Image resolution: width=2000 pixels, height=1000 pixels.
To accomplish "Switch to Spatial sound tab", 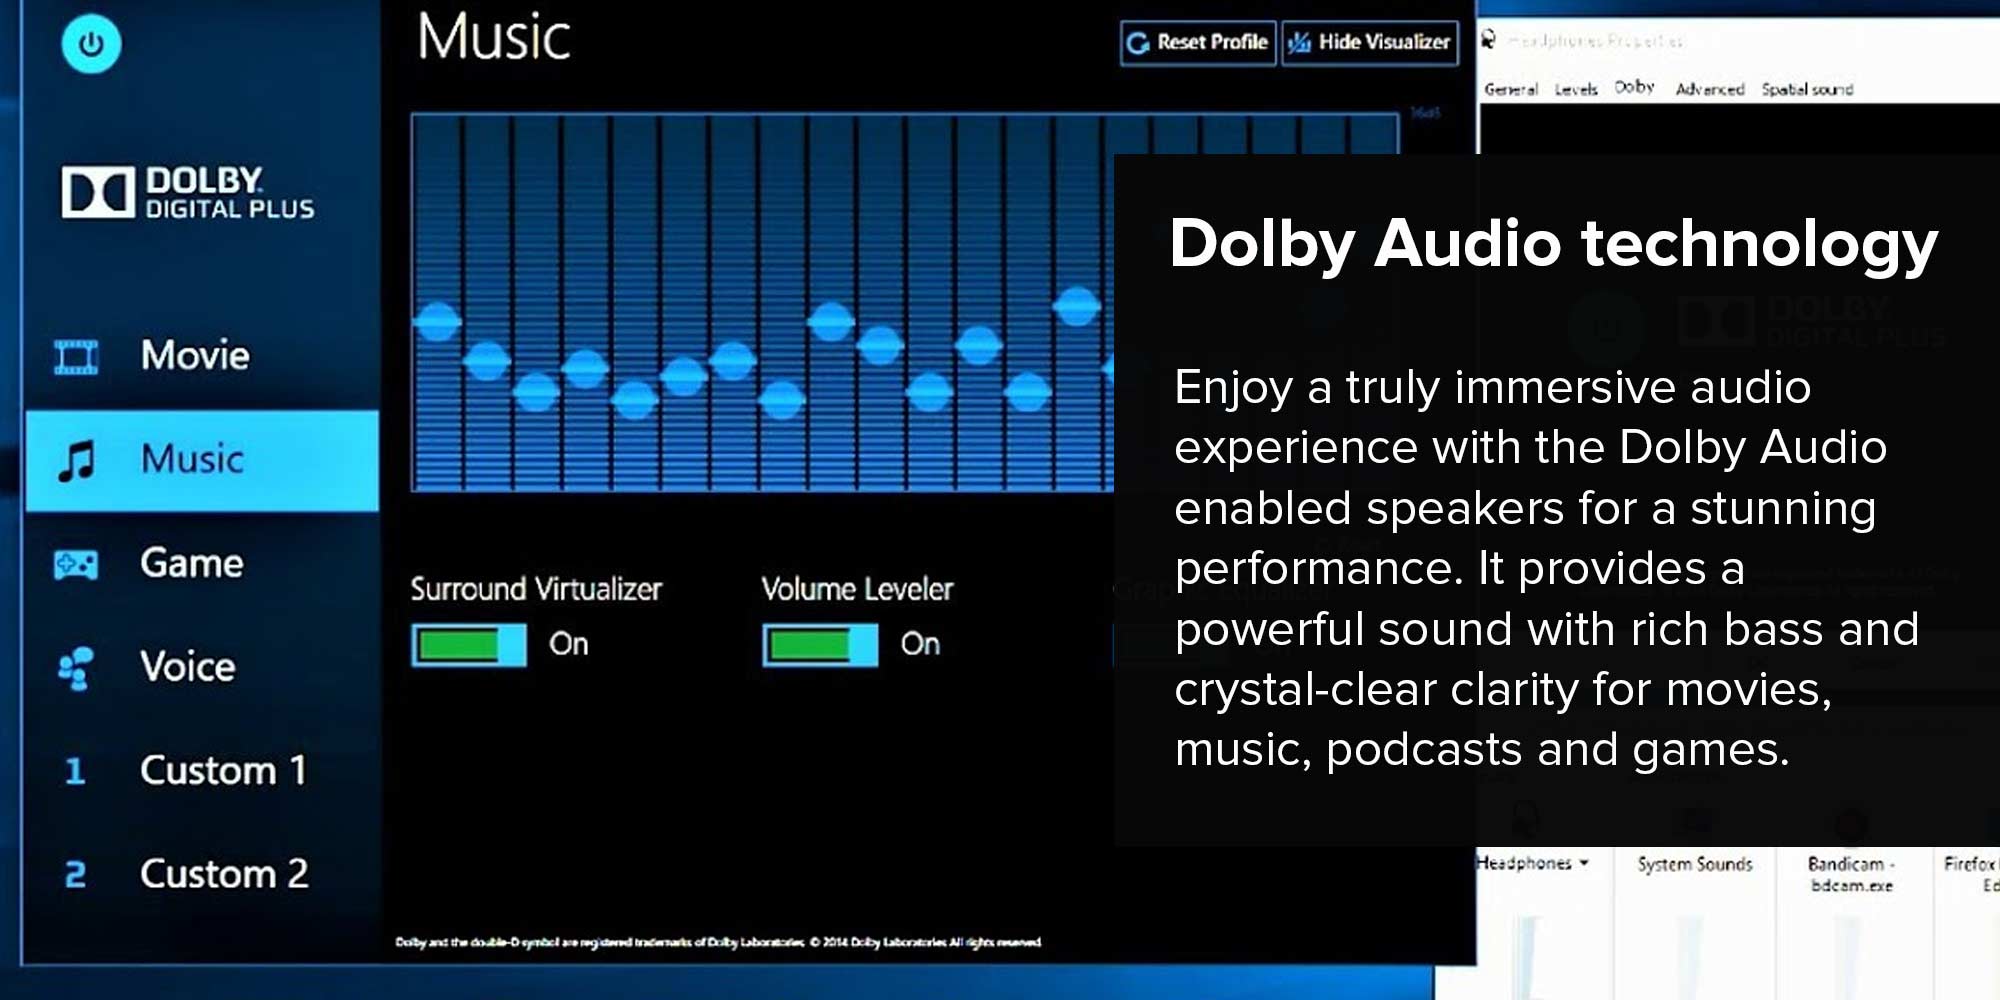I will pyautogui.click(x=1807, y=89).
